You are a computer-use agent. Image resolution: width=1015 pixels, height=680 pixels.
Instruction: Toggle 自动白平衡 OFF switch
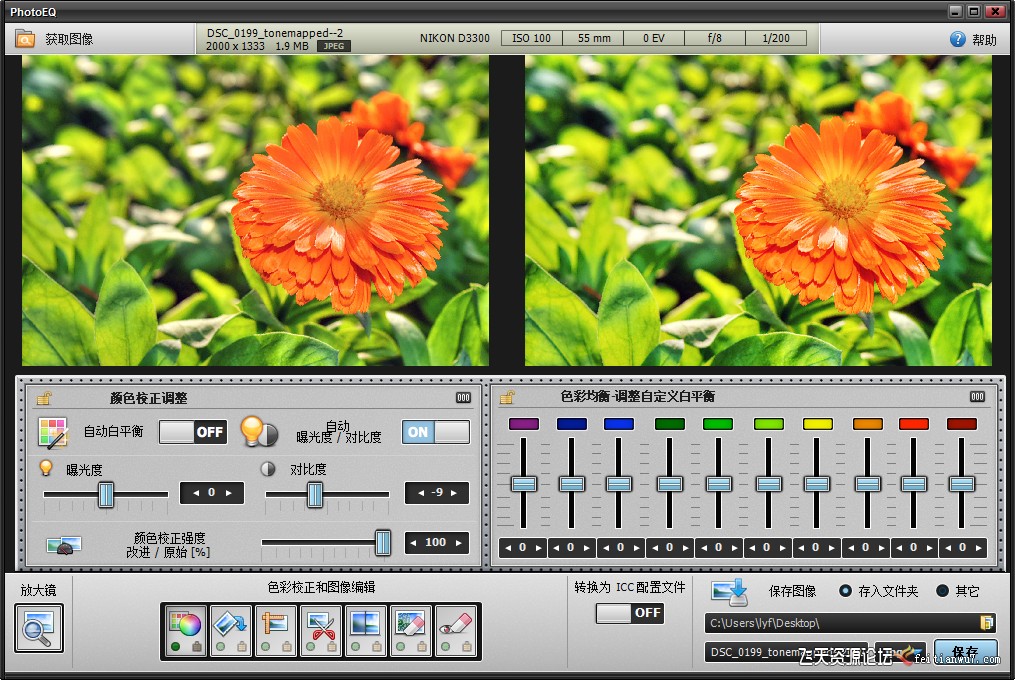(193, 433)
